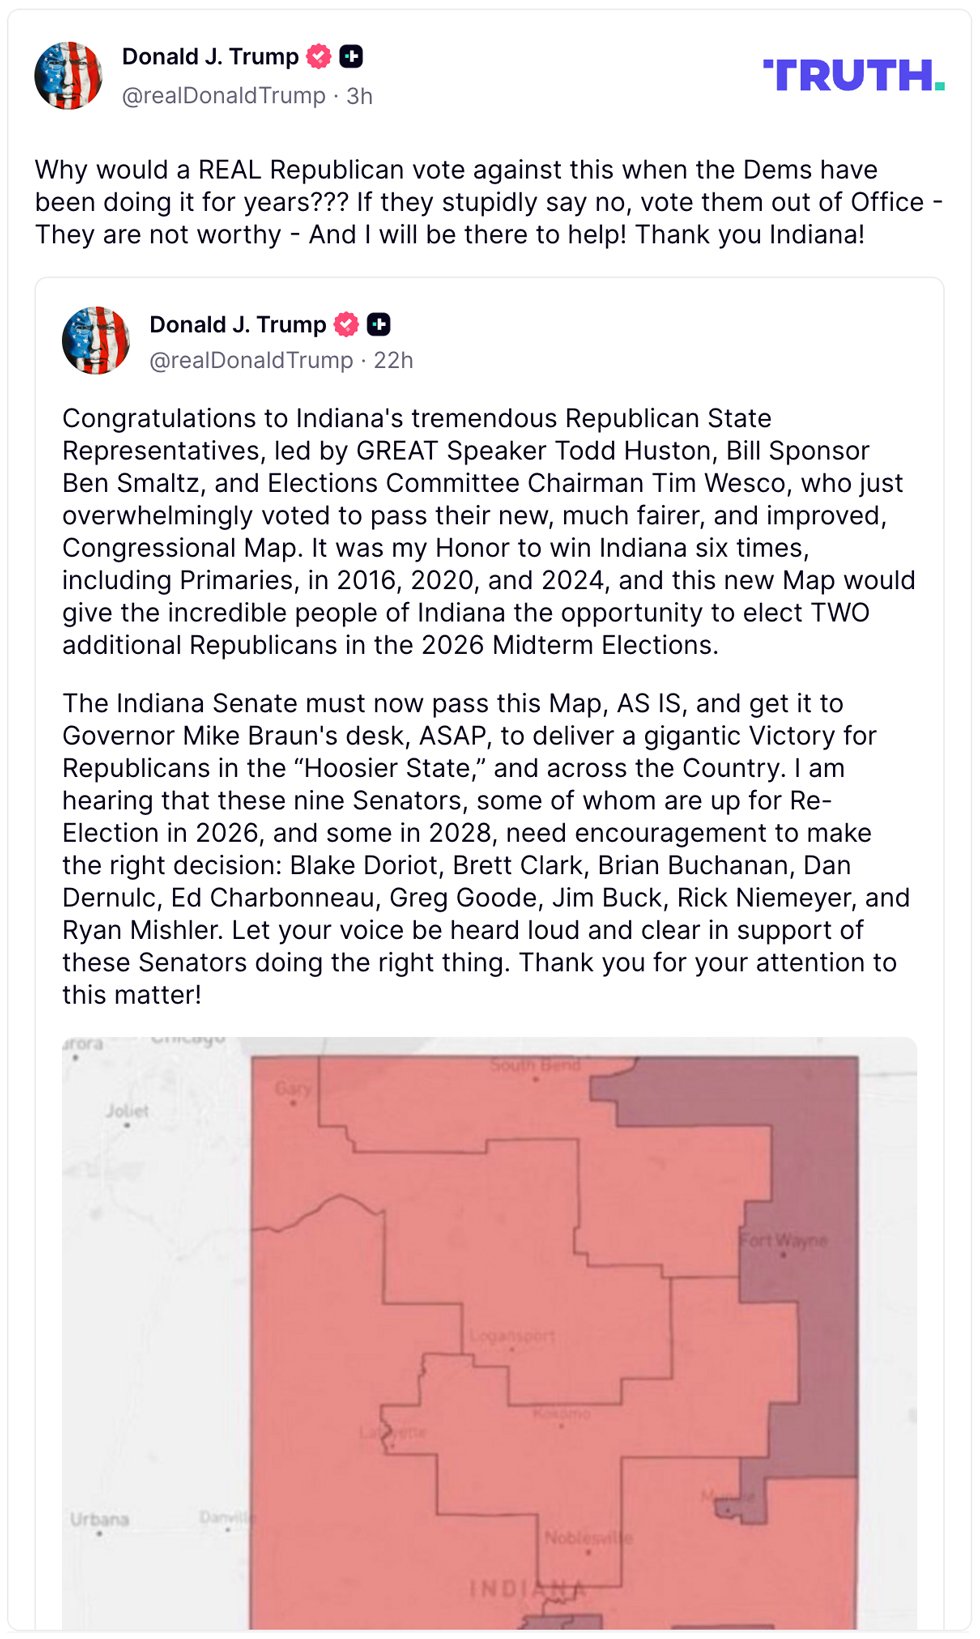
Task: Click the 3h timestamp
Action: pyautogui.click(x=360, y=96)
